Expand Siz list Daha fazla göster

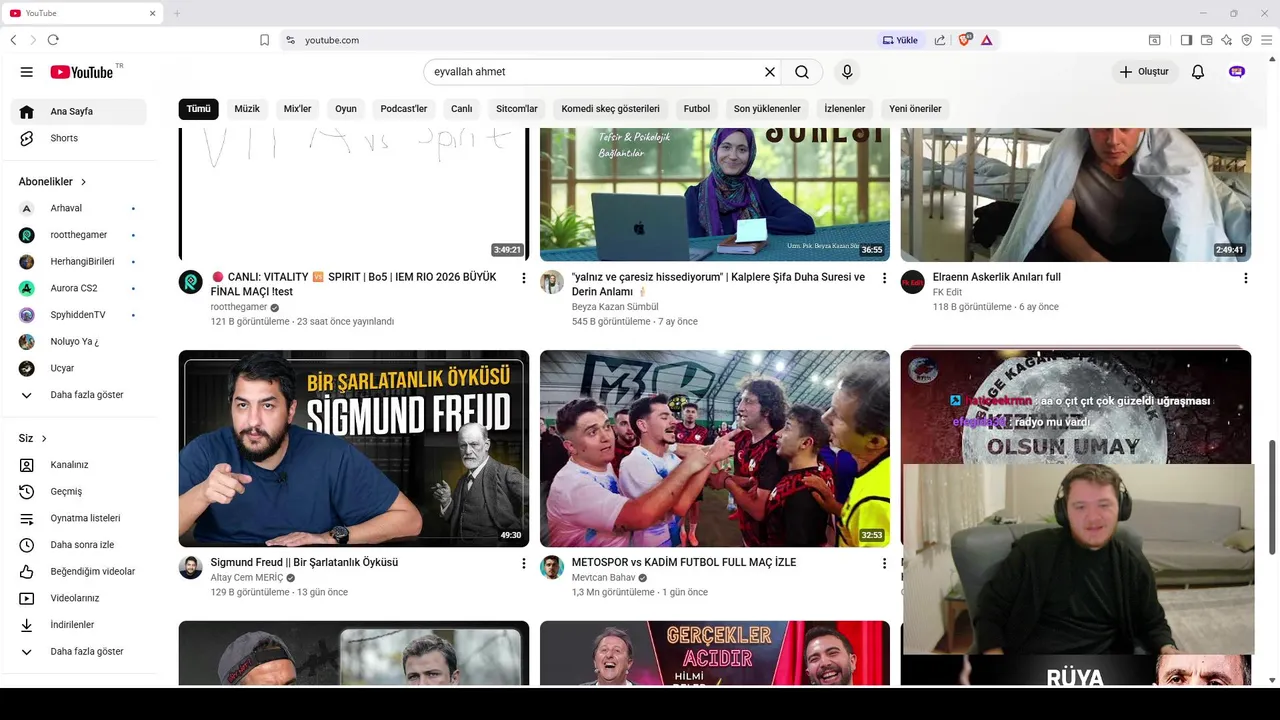click(x=78, y=651)
